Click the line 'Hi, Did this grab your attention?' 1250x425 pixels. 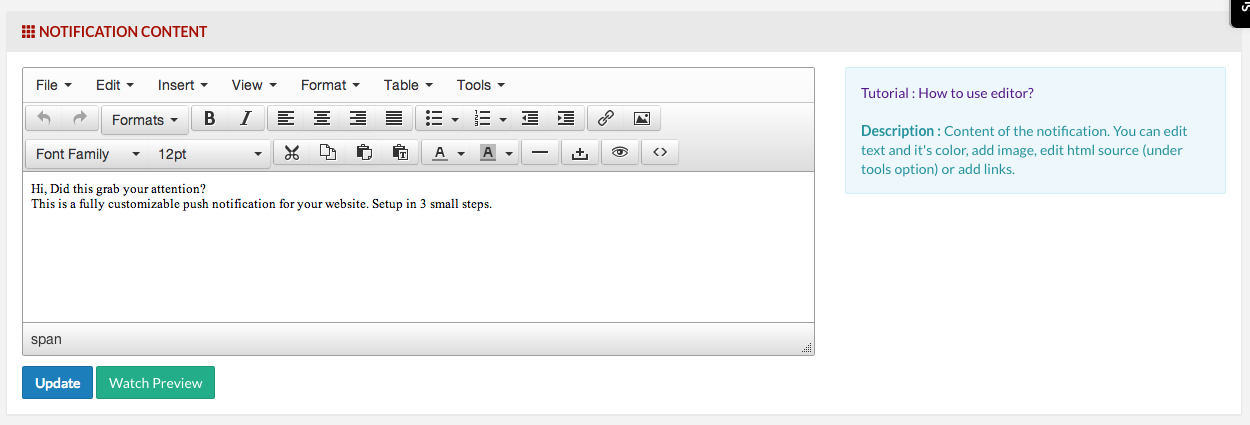pyautogui.click(x=118, y=189)
